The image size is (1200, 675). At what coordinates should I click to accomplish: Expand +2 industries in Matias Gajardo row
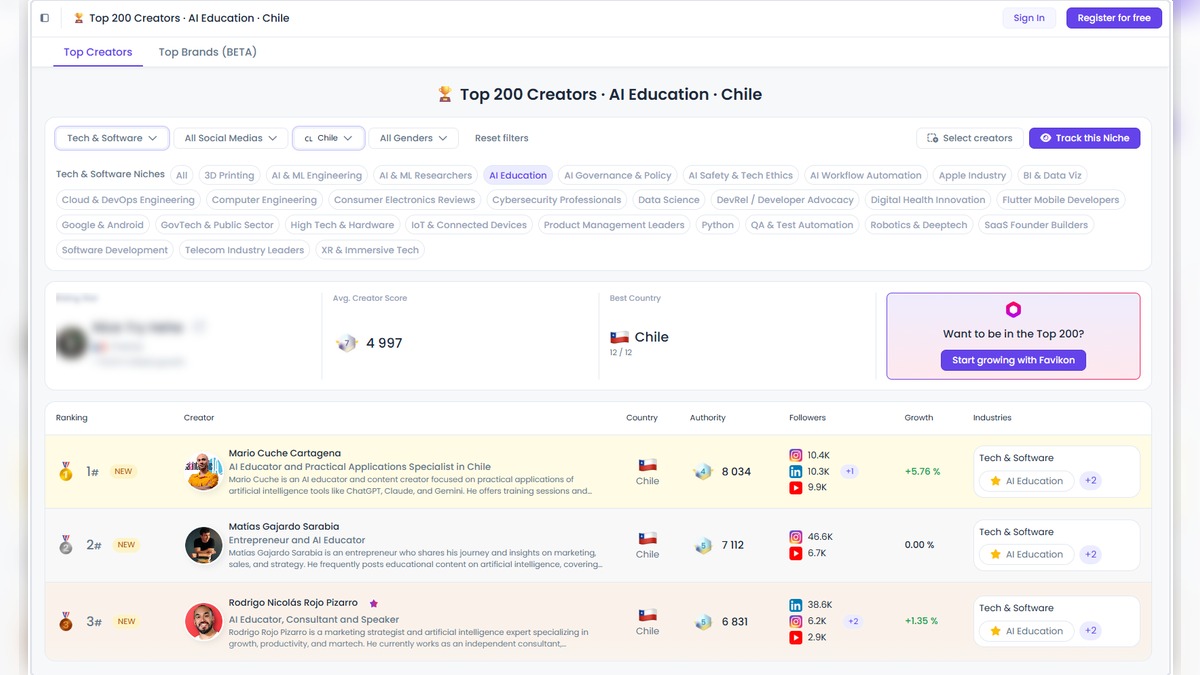[x=1091, y=554]
